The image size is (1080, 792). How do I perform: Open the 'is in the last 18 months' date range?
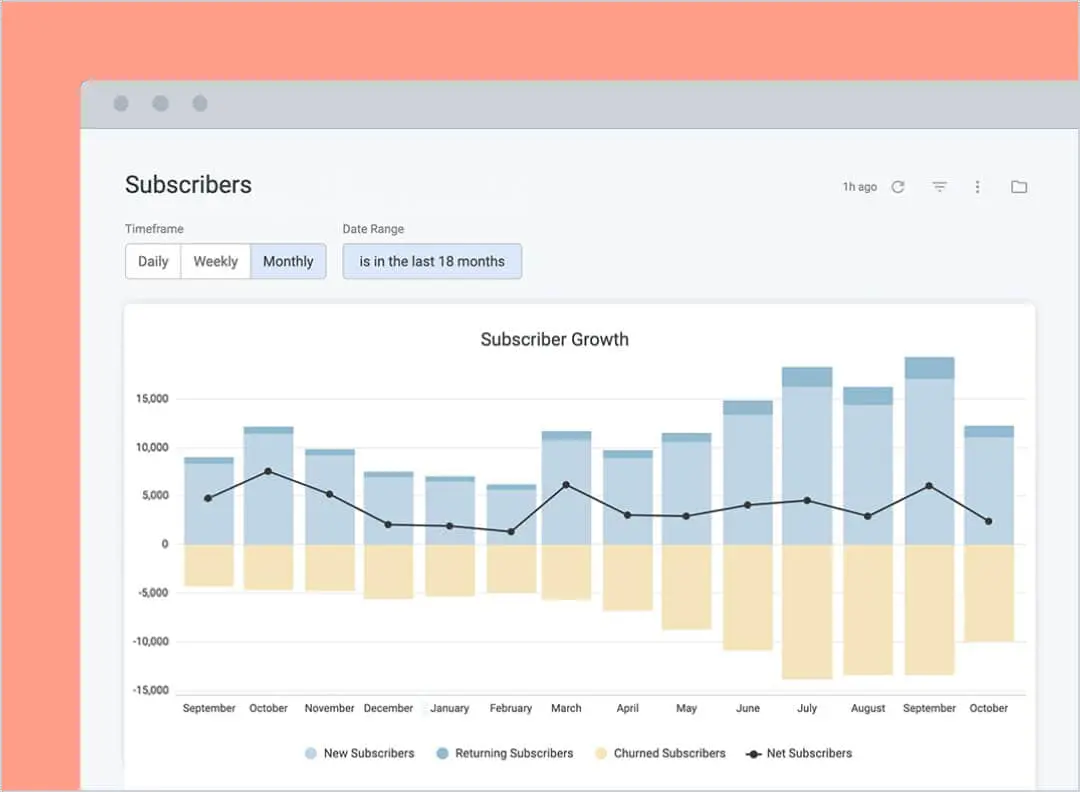pos(432,262)
